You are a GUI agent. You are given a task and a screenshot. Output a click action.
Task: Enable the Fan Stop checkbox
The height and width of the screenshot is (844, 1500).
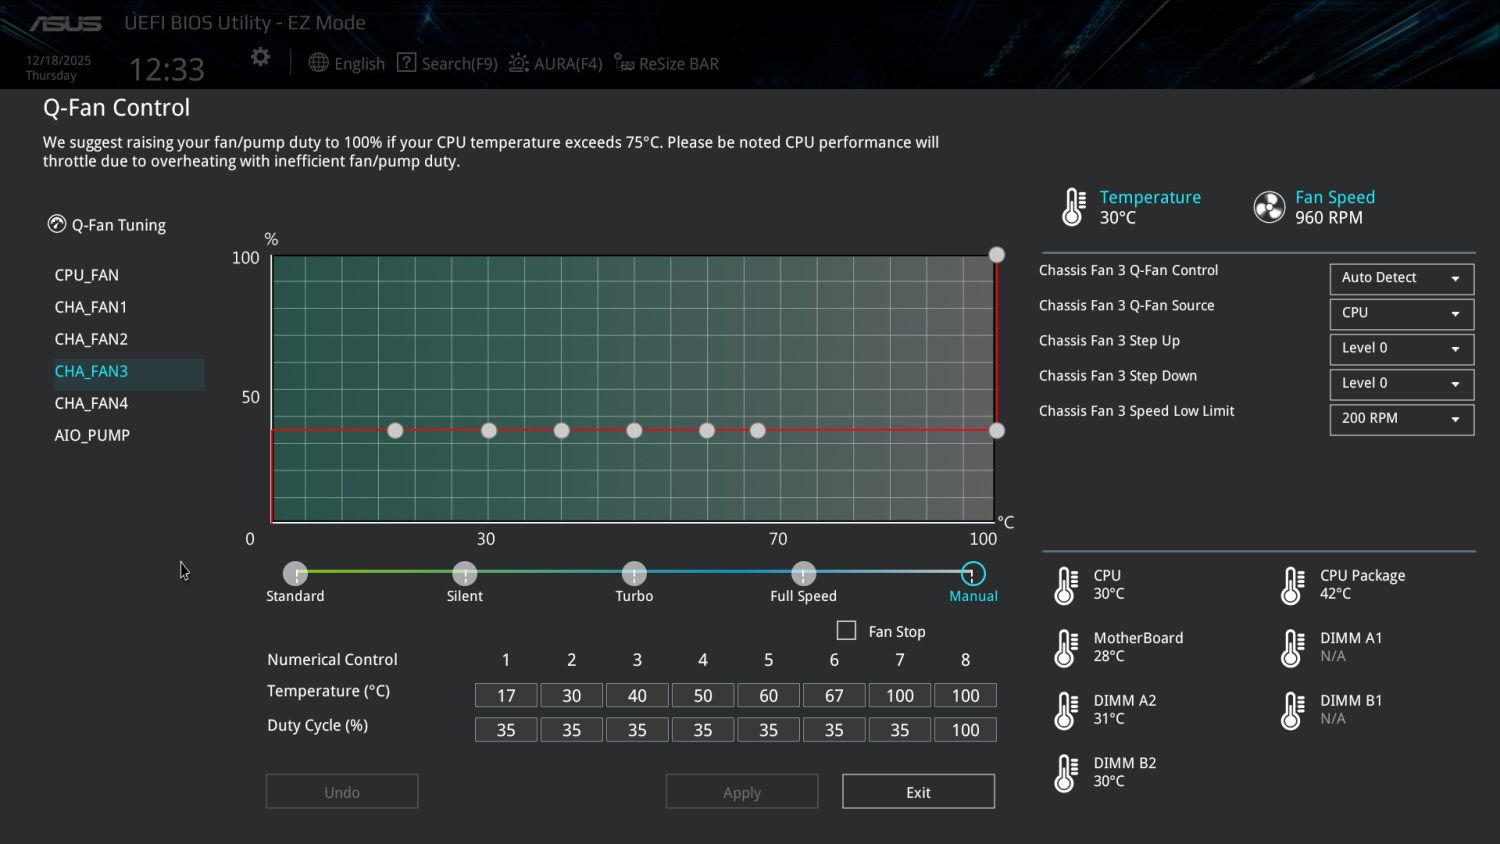[x=847, y=631]
